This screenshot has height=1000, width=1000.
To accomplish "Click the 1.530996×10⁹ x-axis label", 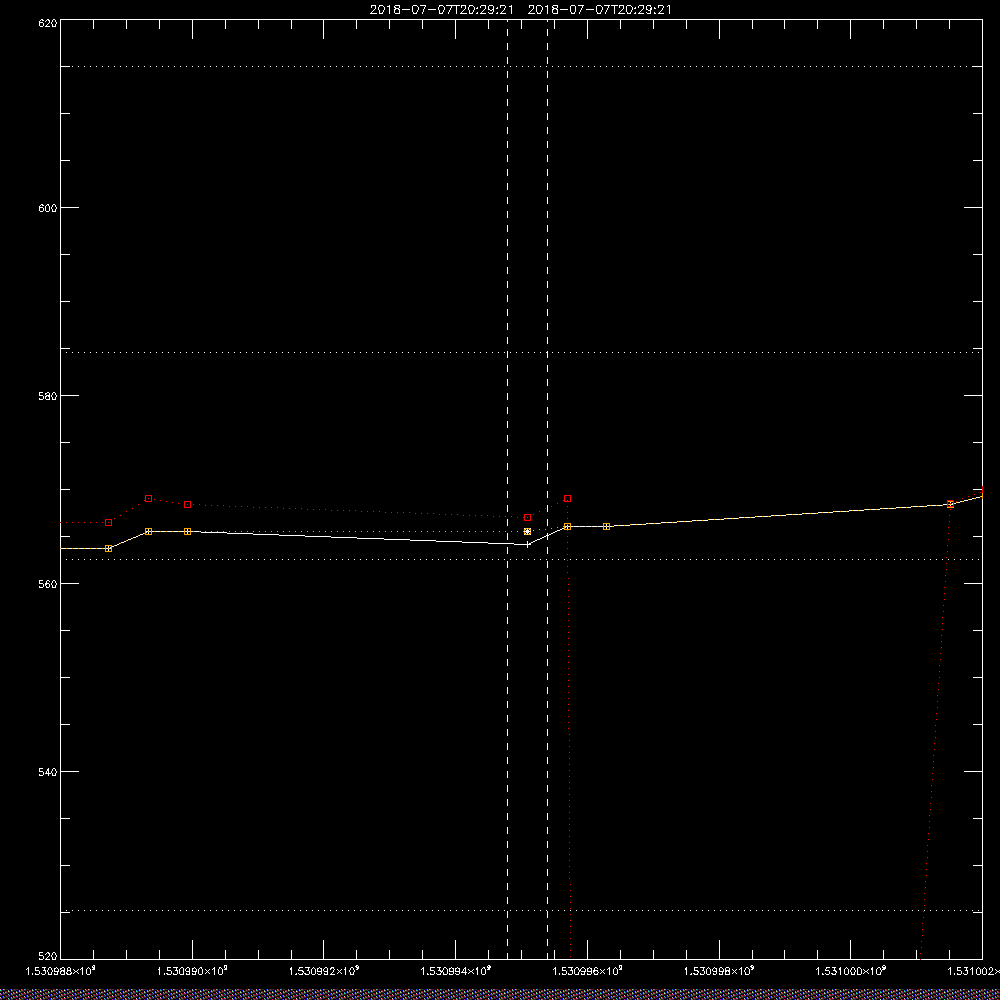I will [587, 971].
